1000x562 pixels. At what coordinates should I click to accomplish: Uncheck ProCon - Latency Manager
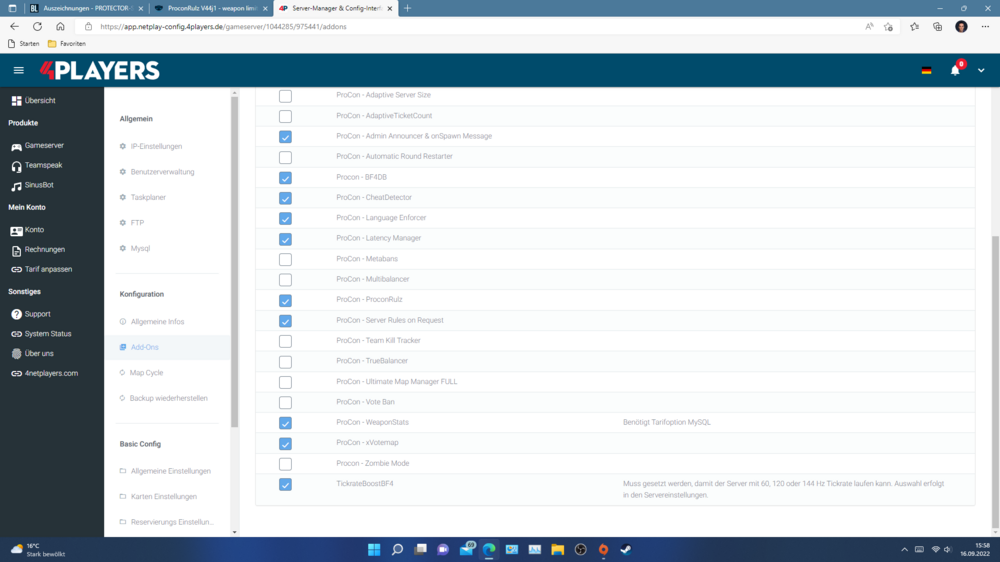tap(285, 239)
